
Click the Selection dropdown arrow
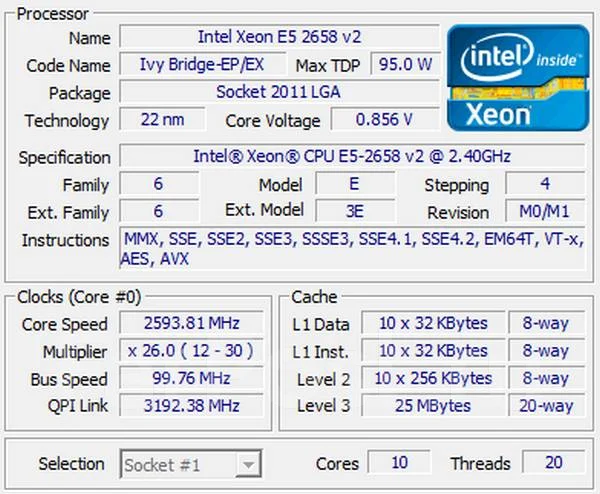[248, 465]
